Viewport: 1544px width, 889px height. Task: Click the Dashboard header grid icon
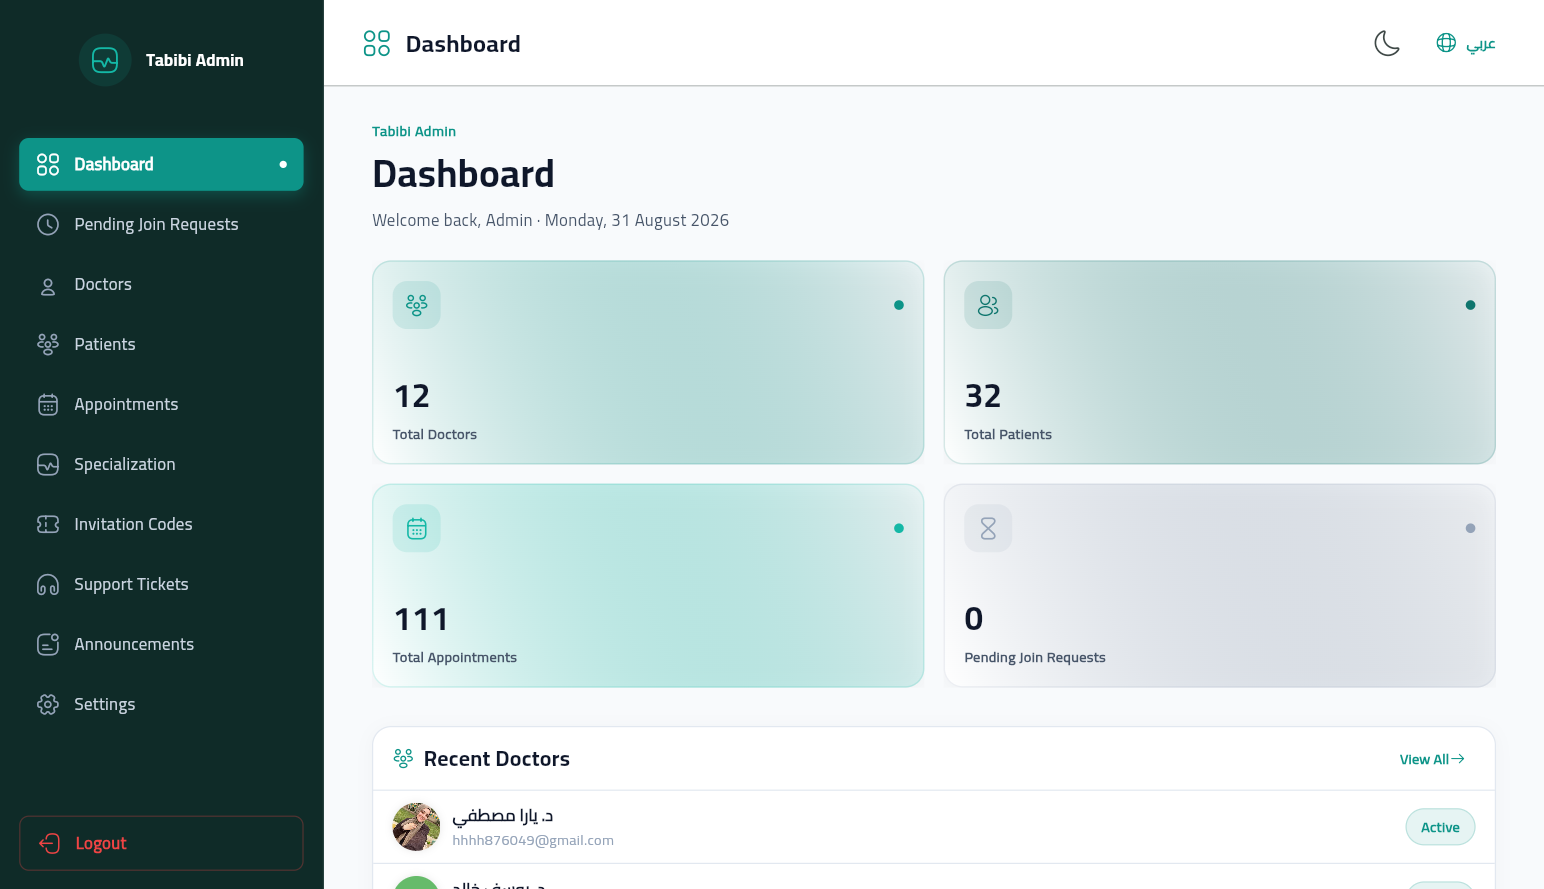click(377, 43)
